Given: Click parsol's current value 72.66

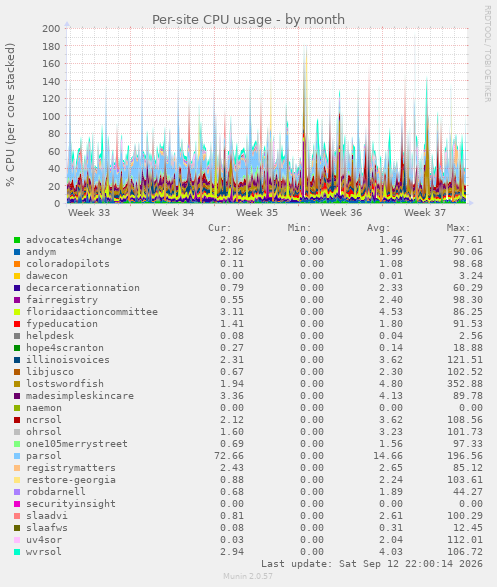Looking at the screenshot, I should pyautogui.click(x=229, y=456).
